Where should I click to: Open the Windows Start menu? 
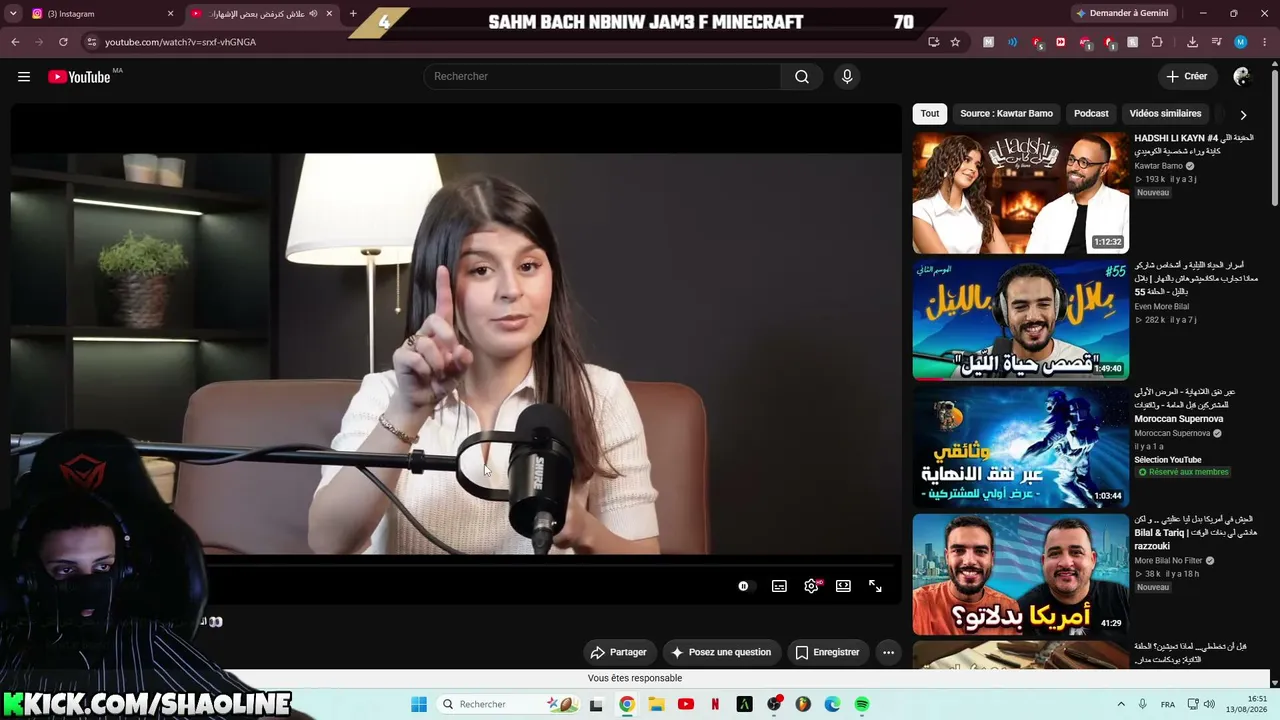pos(419,704)
